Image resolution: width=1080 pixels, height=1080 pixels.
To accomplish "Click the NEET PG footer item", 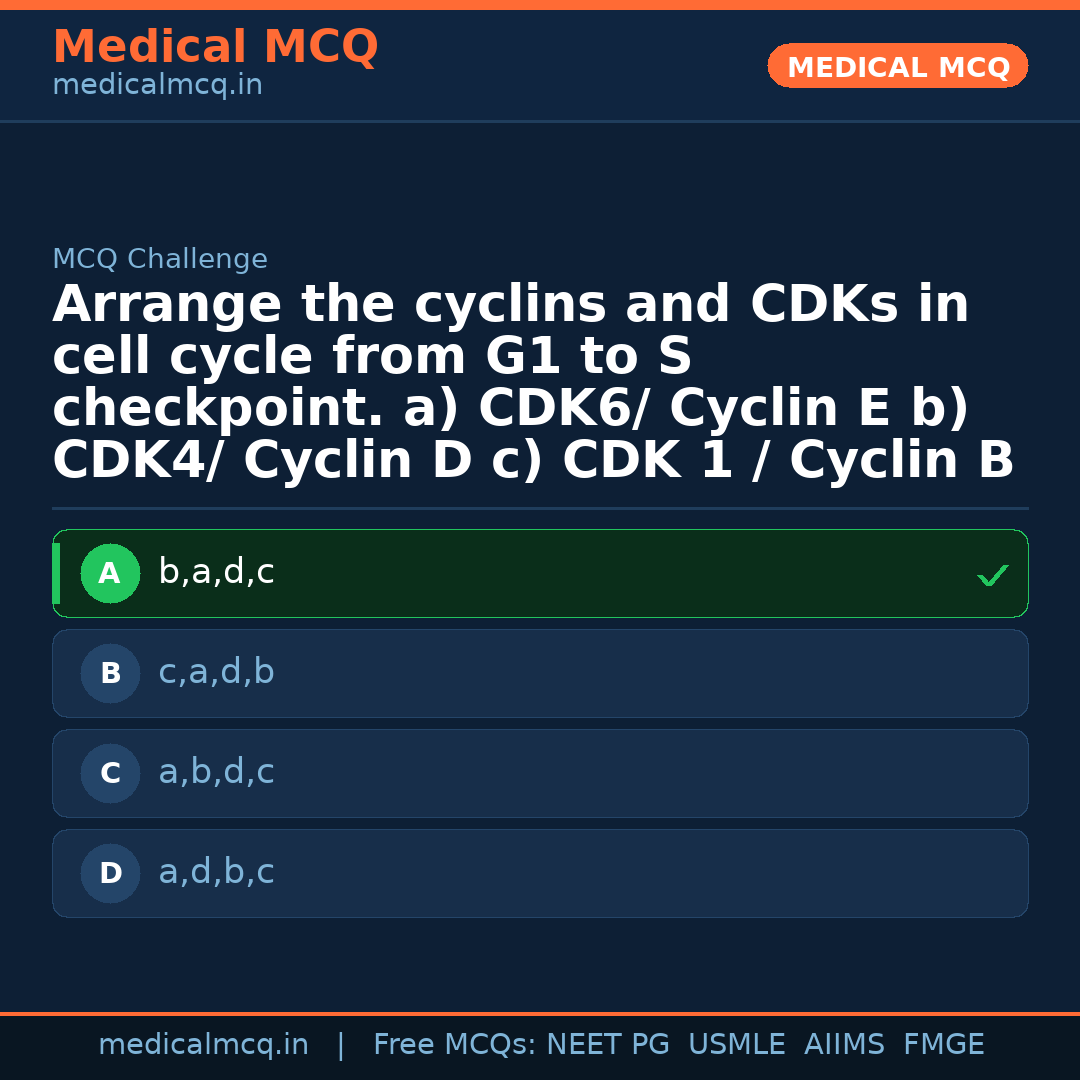I will point(607,1044).
